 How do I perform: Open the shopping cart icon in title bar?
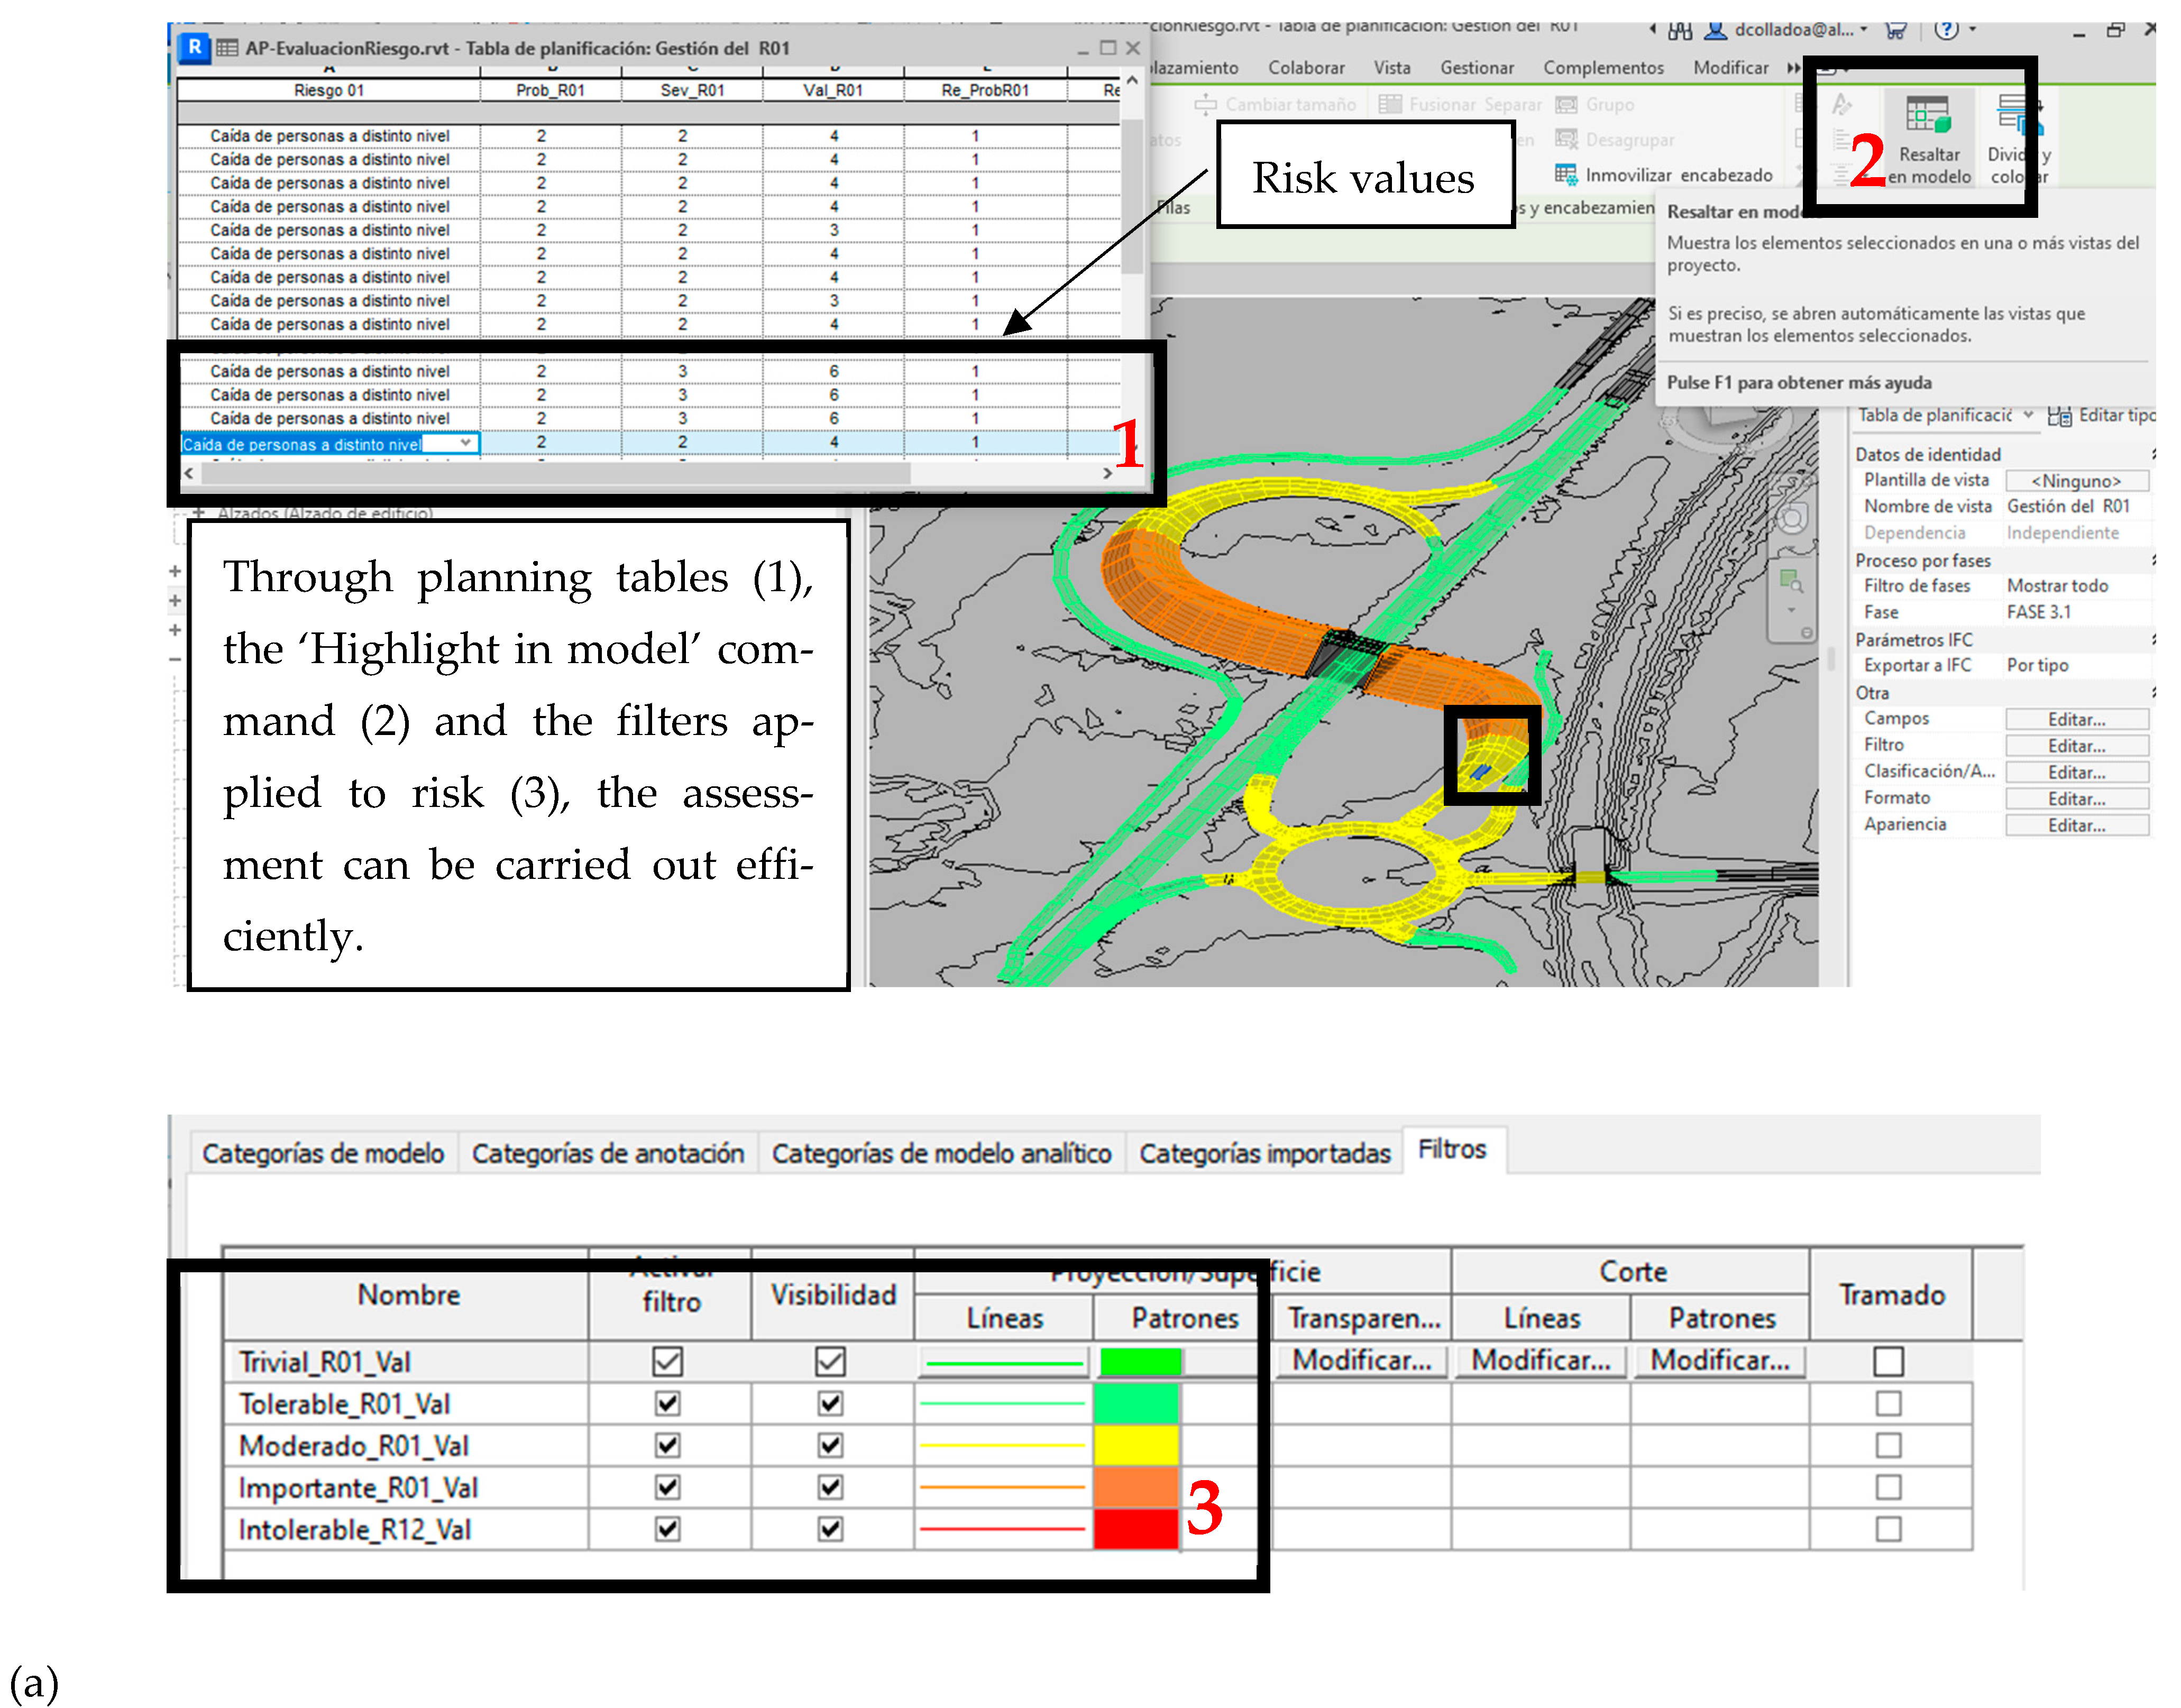[x=1895, y=30]
